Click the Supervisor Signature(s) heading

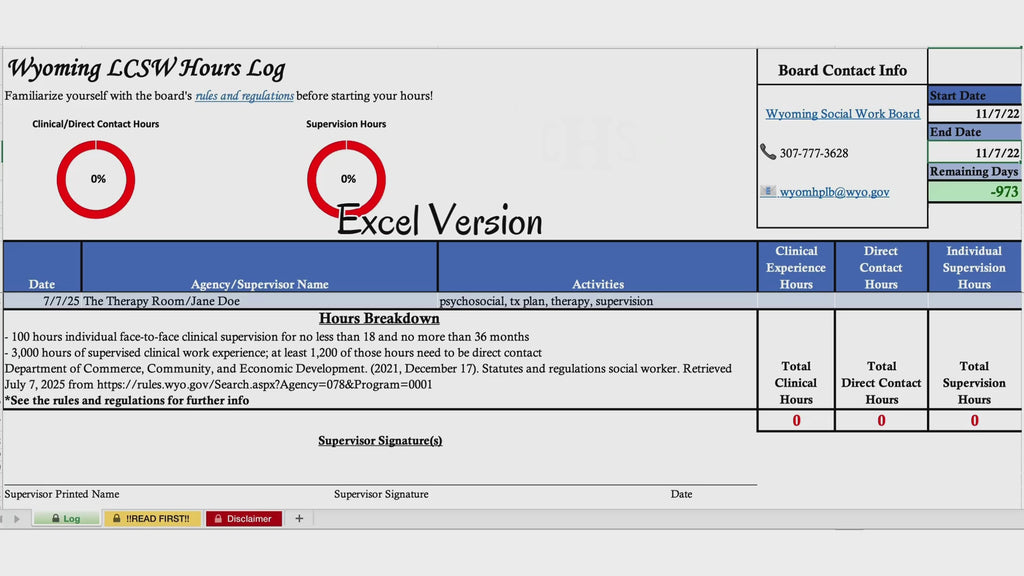(x=380, y=441)
